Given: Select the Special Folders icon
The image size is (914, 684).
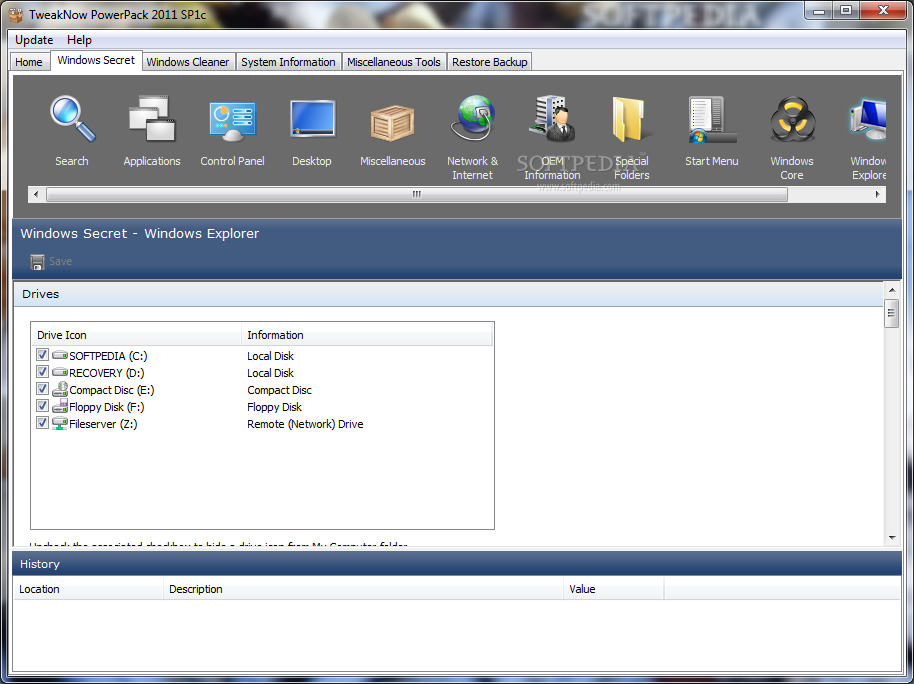Looking at the screenshot, I should [631, 120].
